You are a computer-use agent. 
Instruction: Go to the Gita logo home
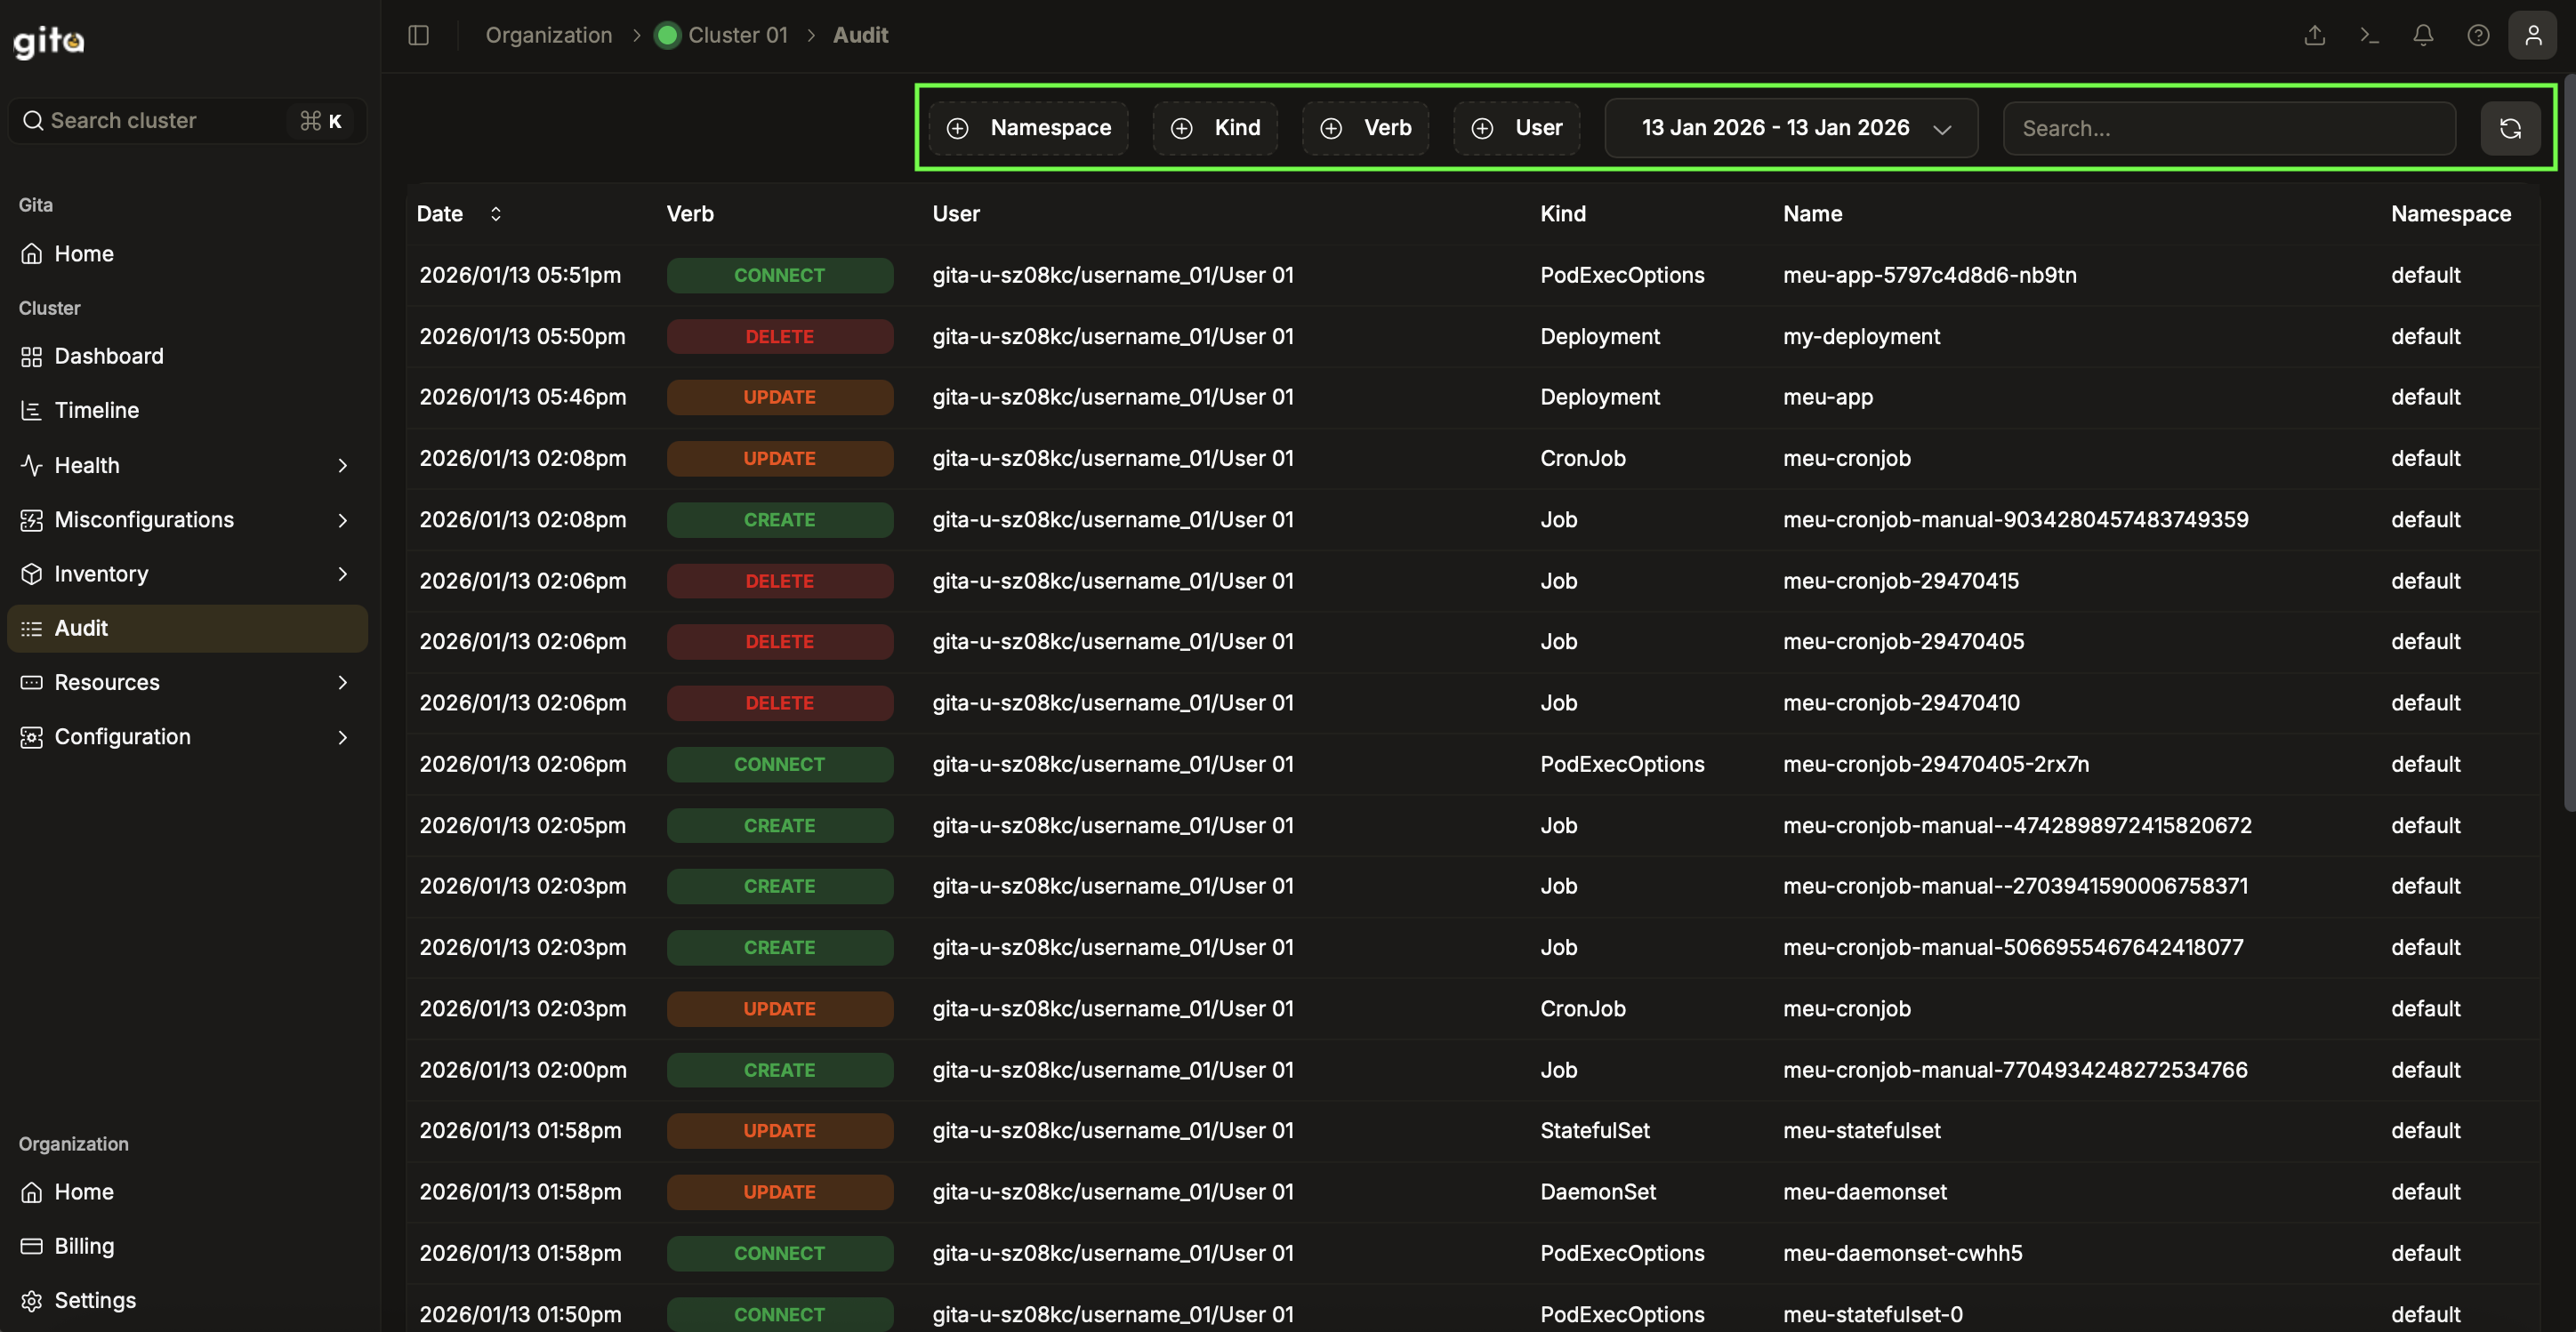coord(49,41)
